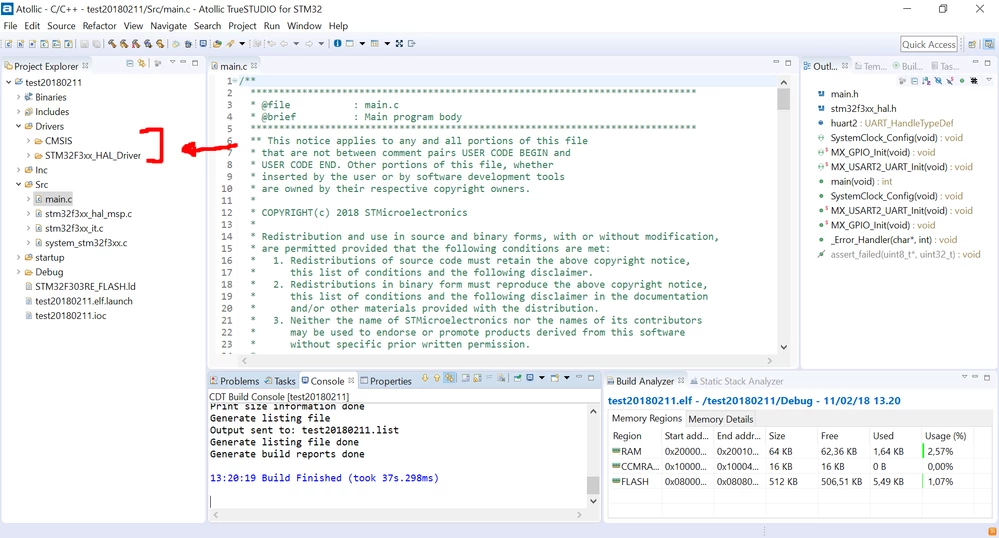Toggle Hide Fields in Outline
This screenshot has width=999, height=538.
pyautogui.click(x=938, y=81)
